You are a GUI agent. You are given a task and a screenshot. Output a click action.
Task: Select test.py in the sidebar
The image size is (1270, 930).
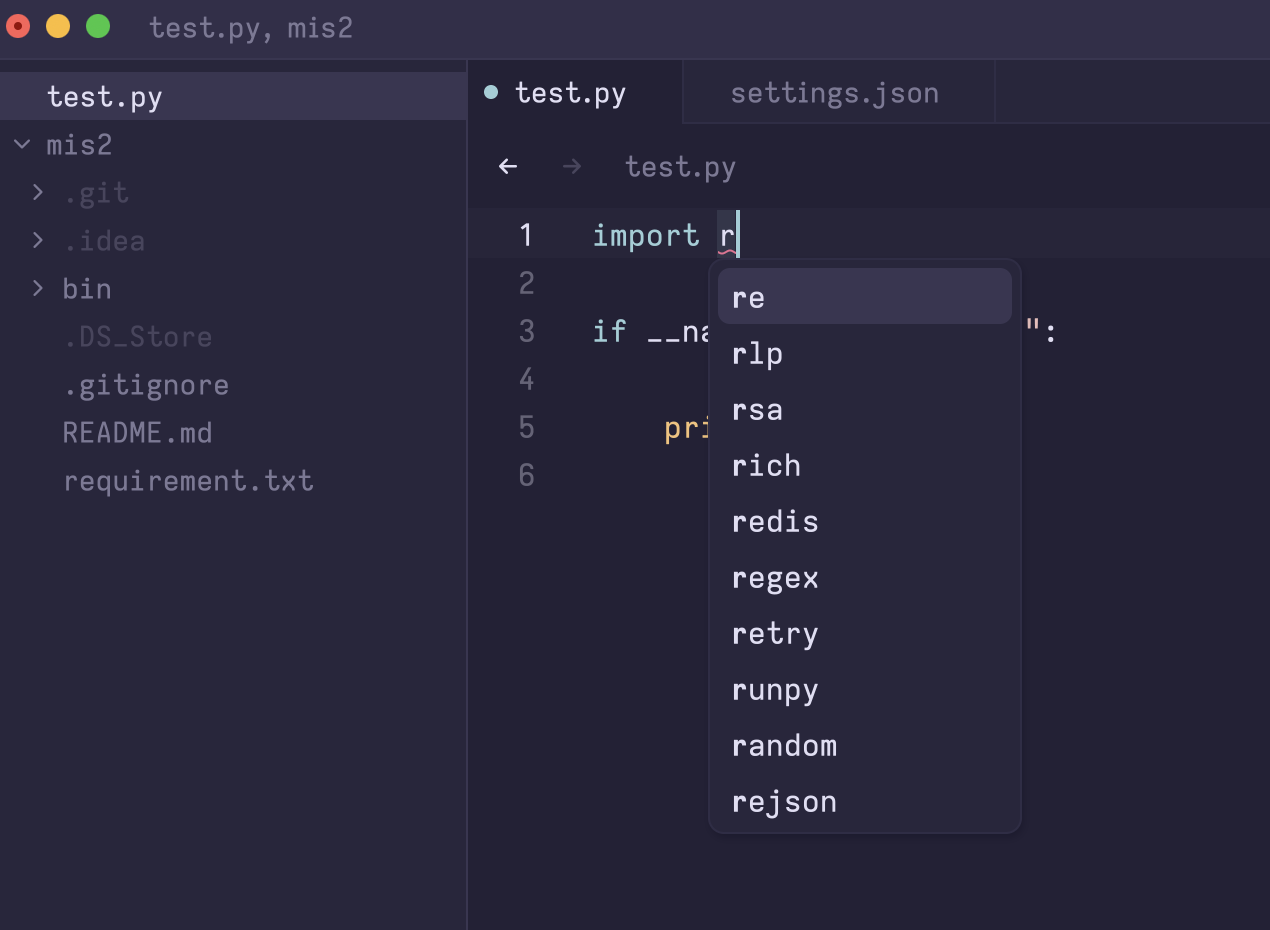[x=105, y=96]
